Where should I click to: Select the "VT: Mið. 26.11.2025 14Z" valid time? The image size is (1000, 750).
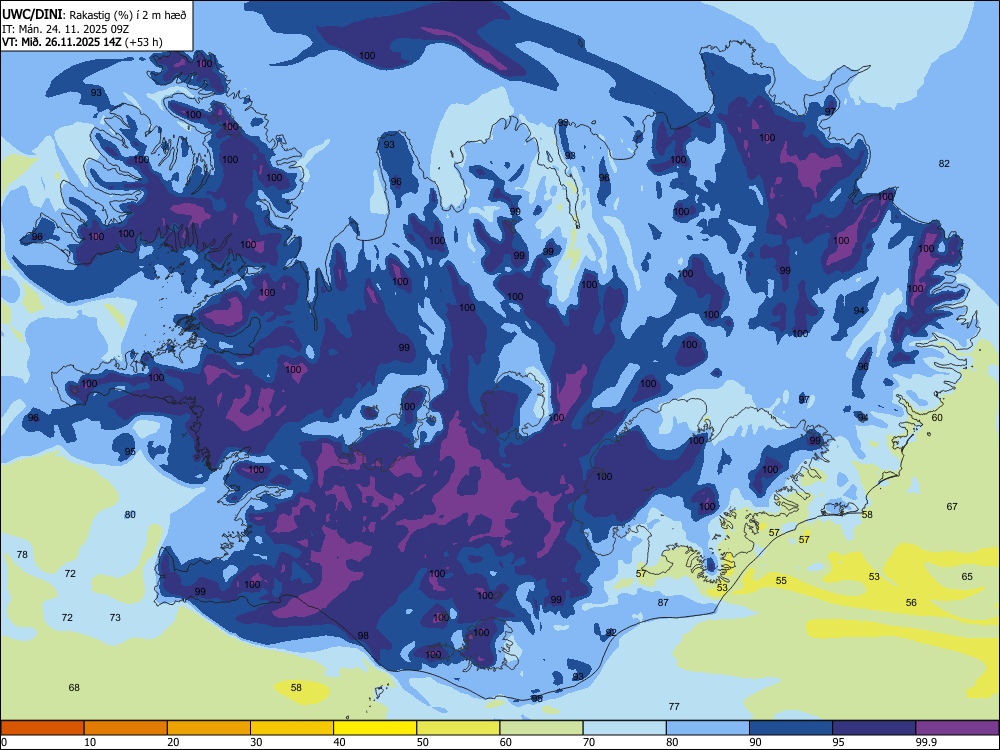62,42
